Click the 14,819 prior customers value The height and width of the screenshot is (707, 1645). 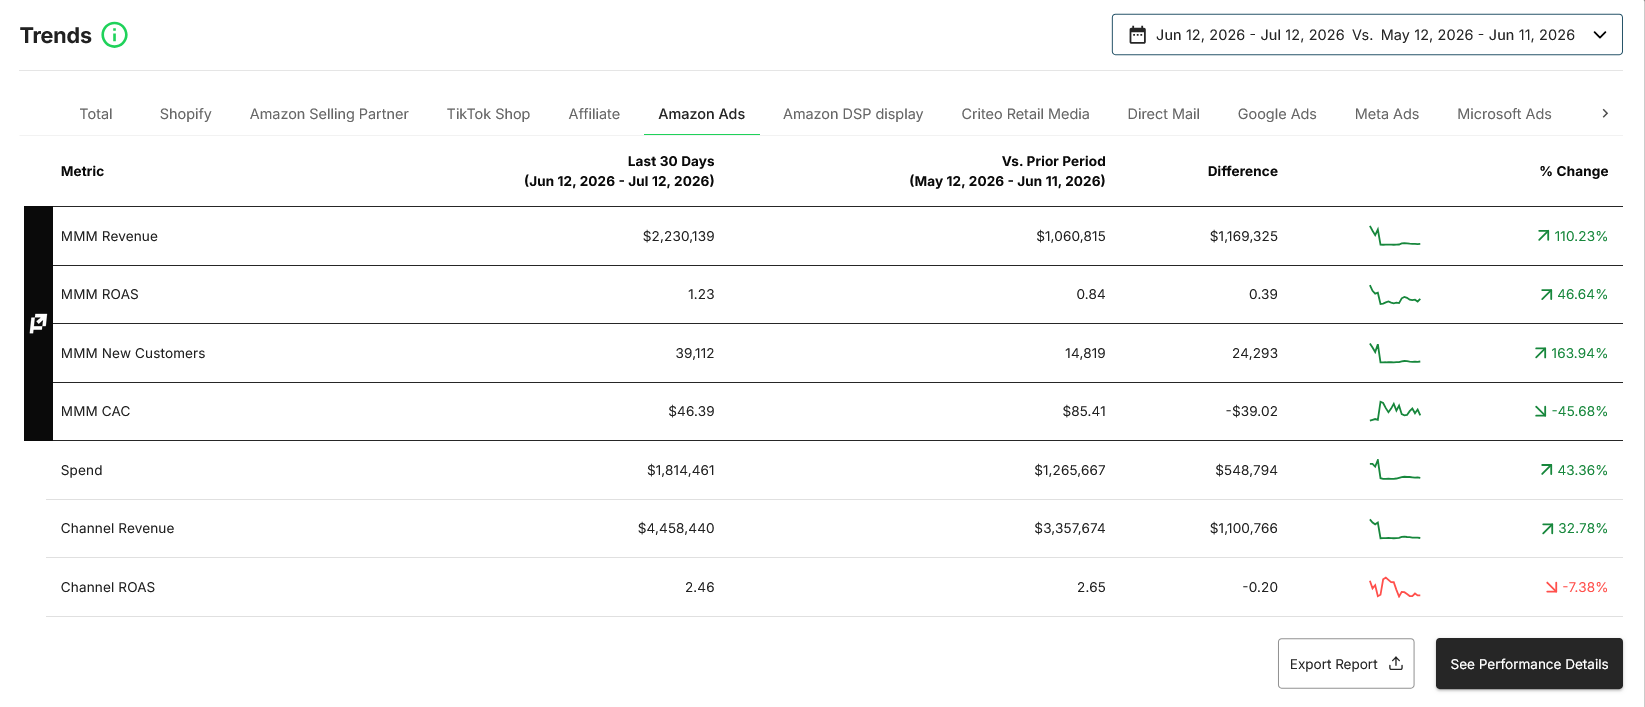[1085, 353]
